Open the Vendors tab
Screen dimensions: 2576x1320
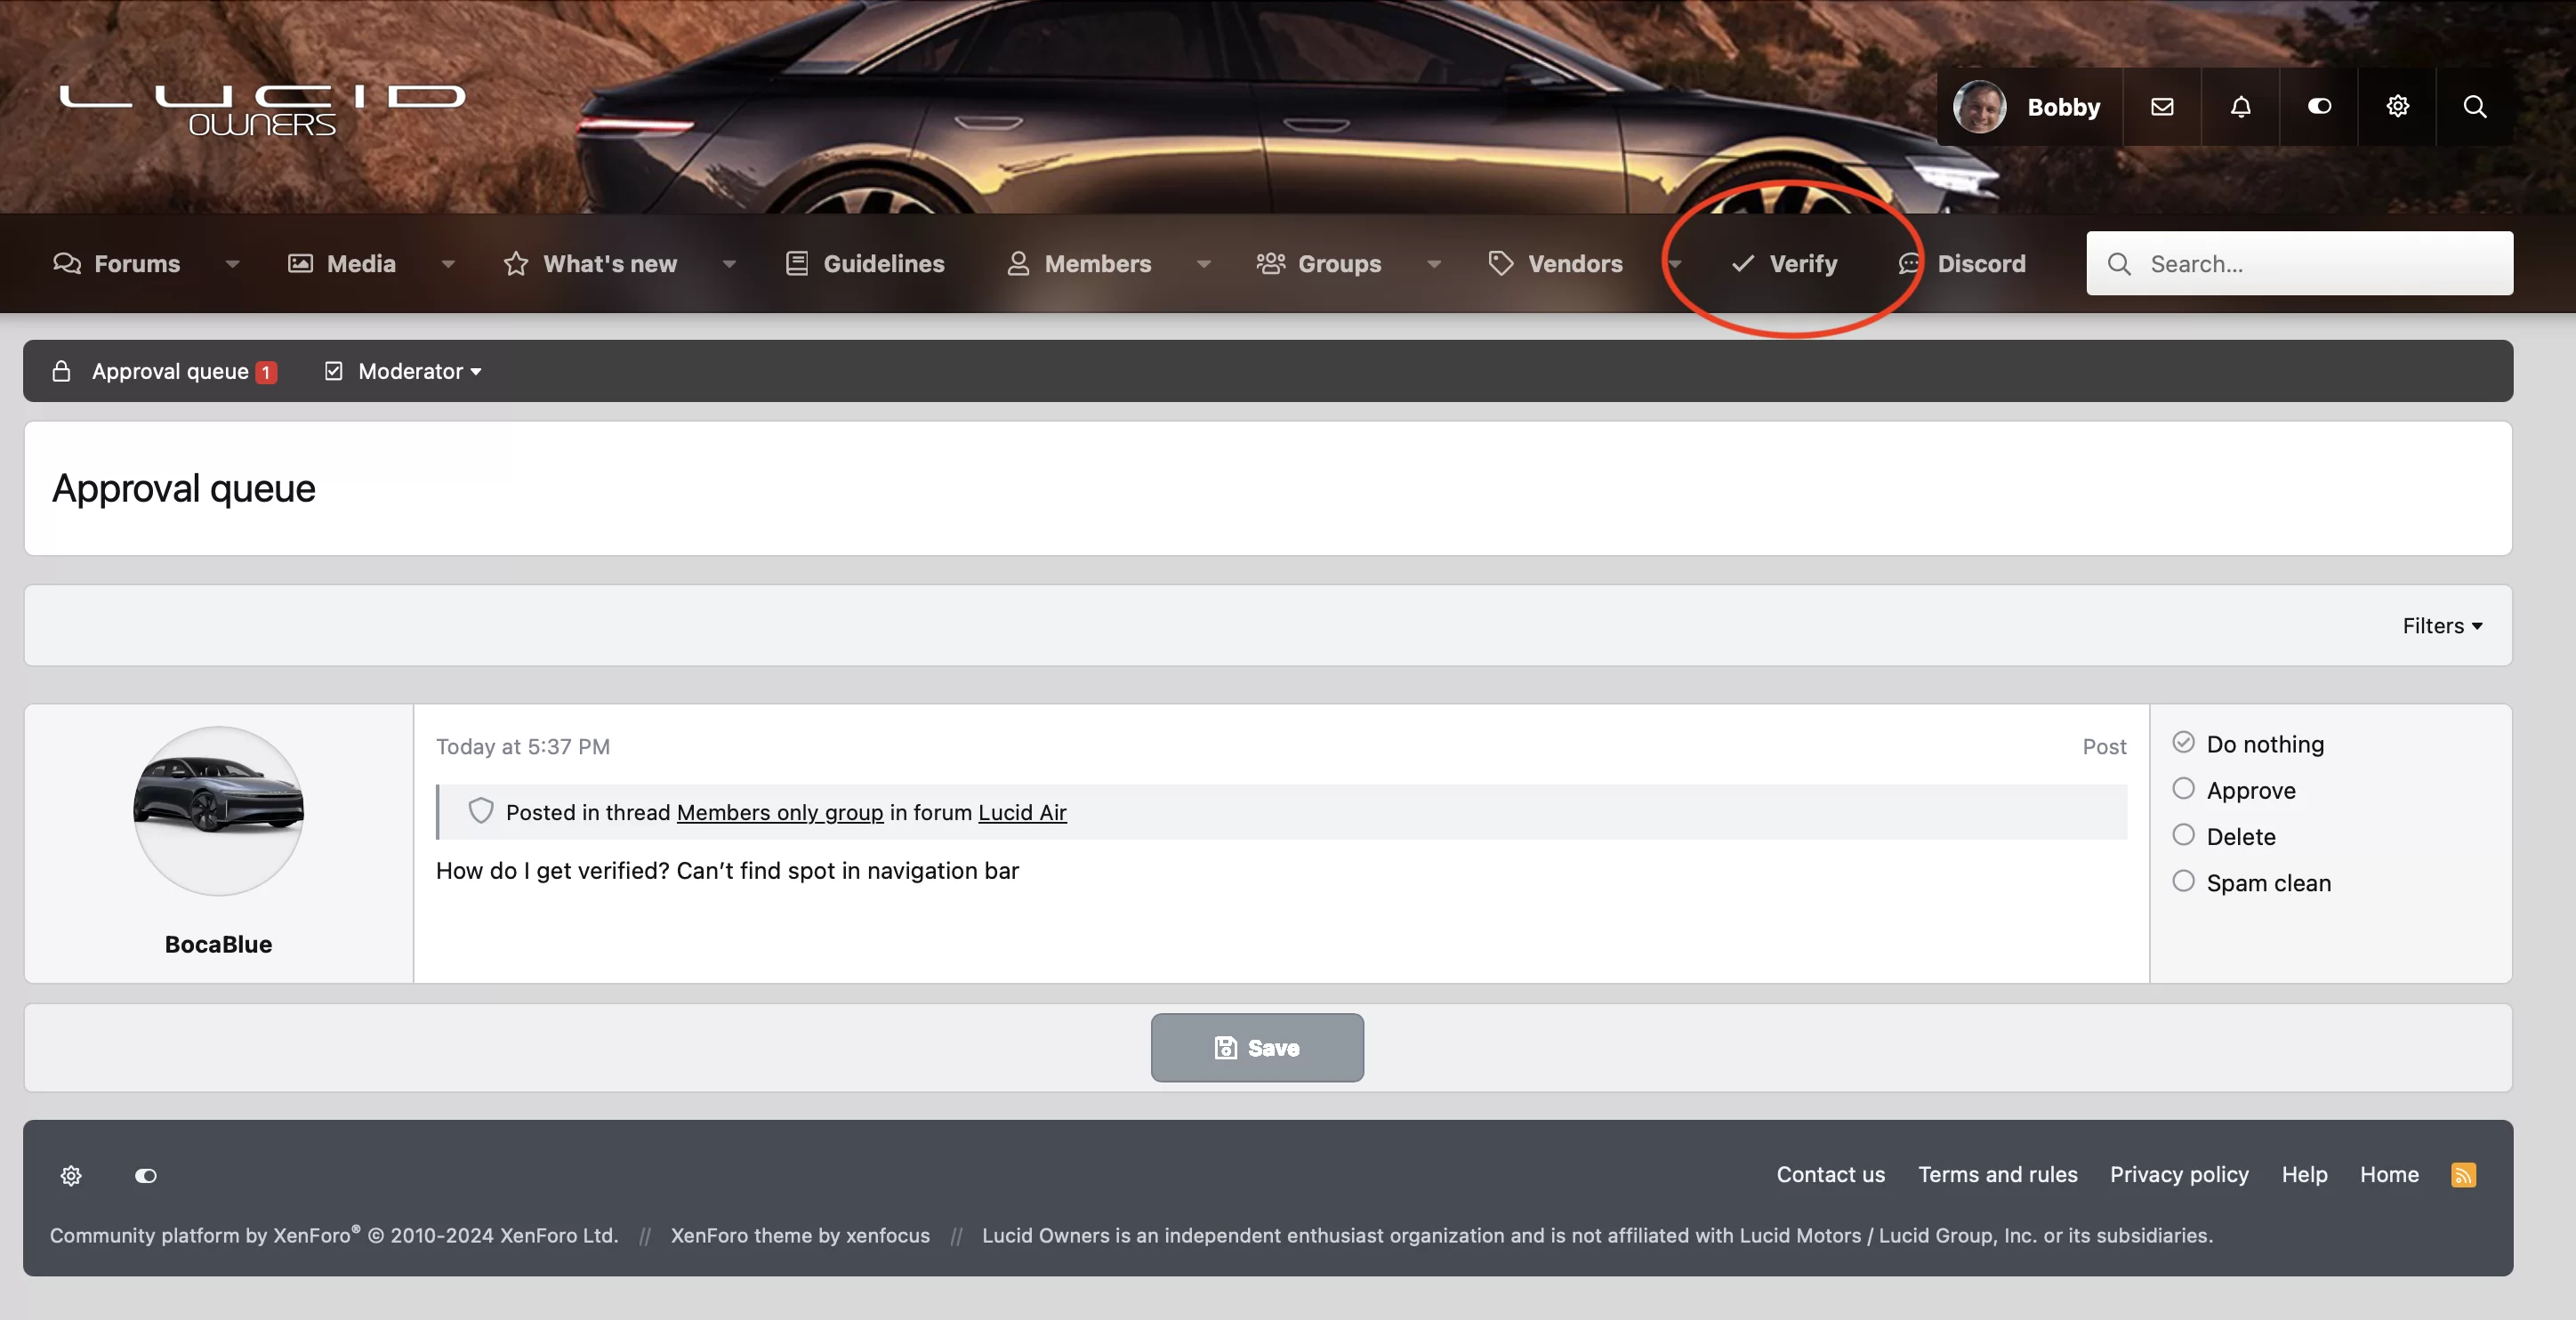click(x=1556, y=263)
